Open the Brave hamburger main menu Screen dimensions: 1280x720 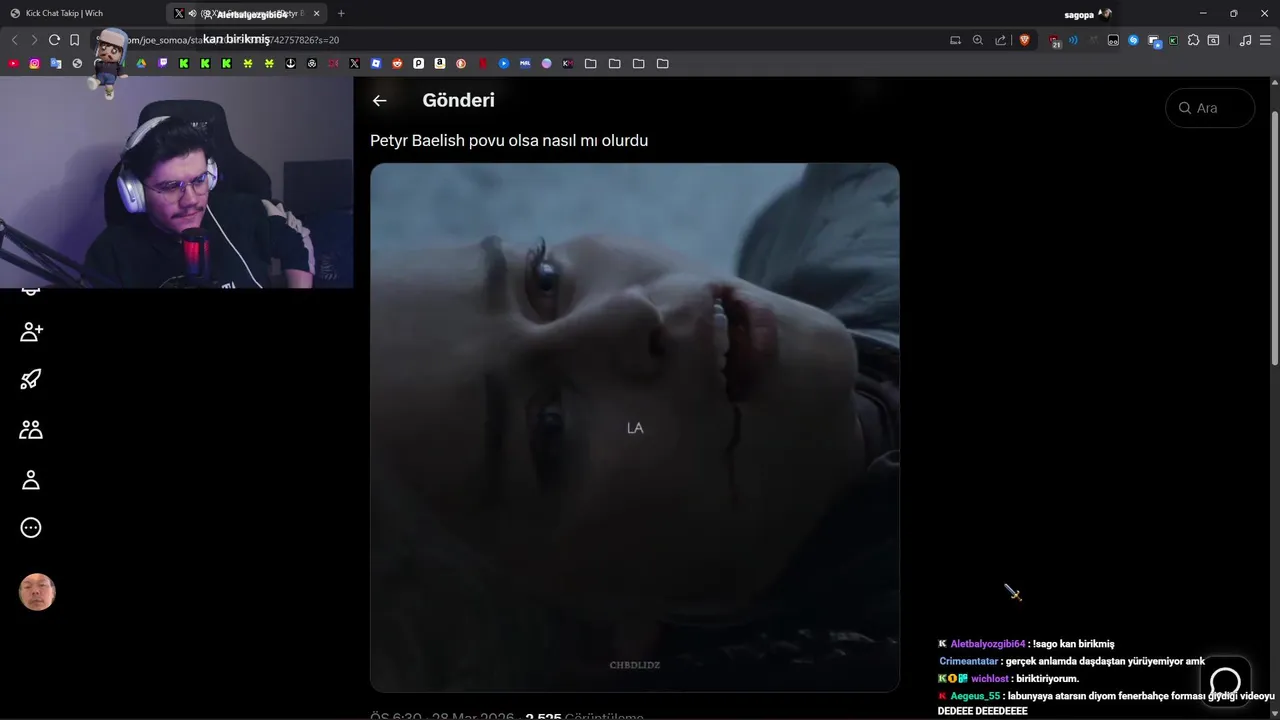[1266, 40]
